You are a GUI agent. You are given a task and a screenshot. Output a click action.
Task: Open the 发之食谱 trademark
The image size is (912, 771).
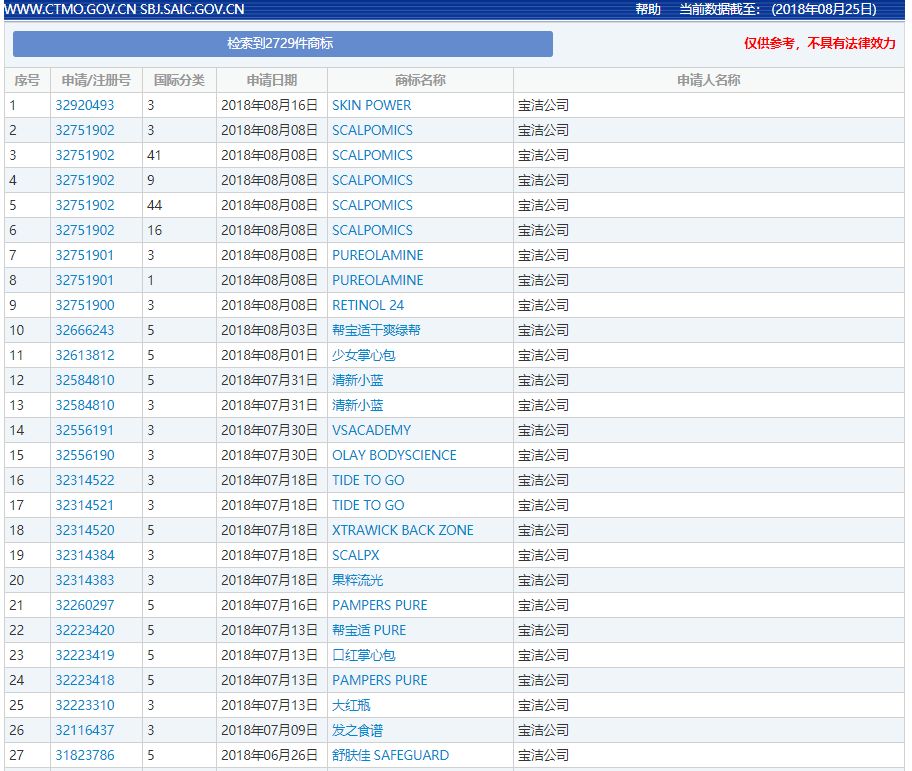[357, 730]
